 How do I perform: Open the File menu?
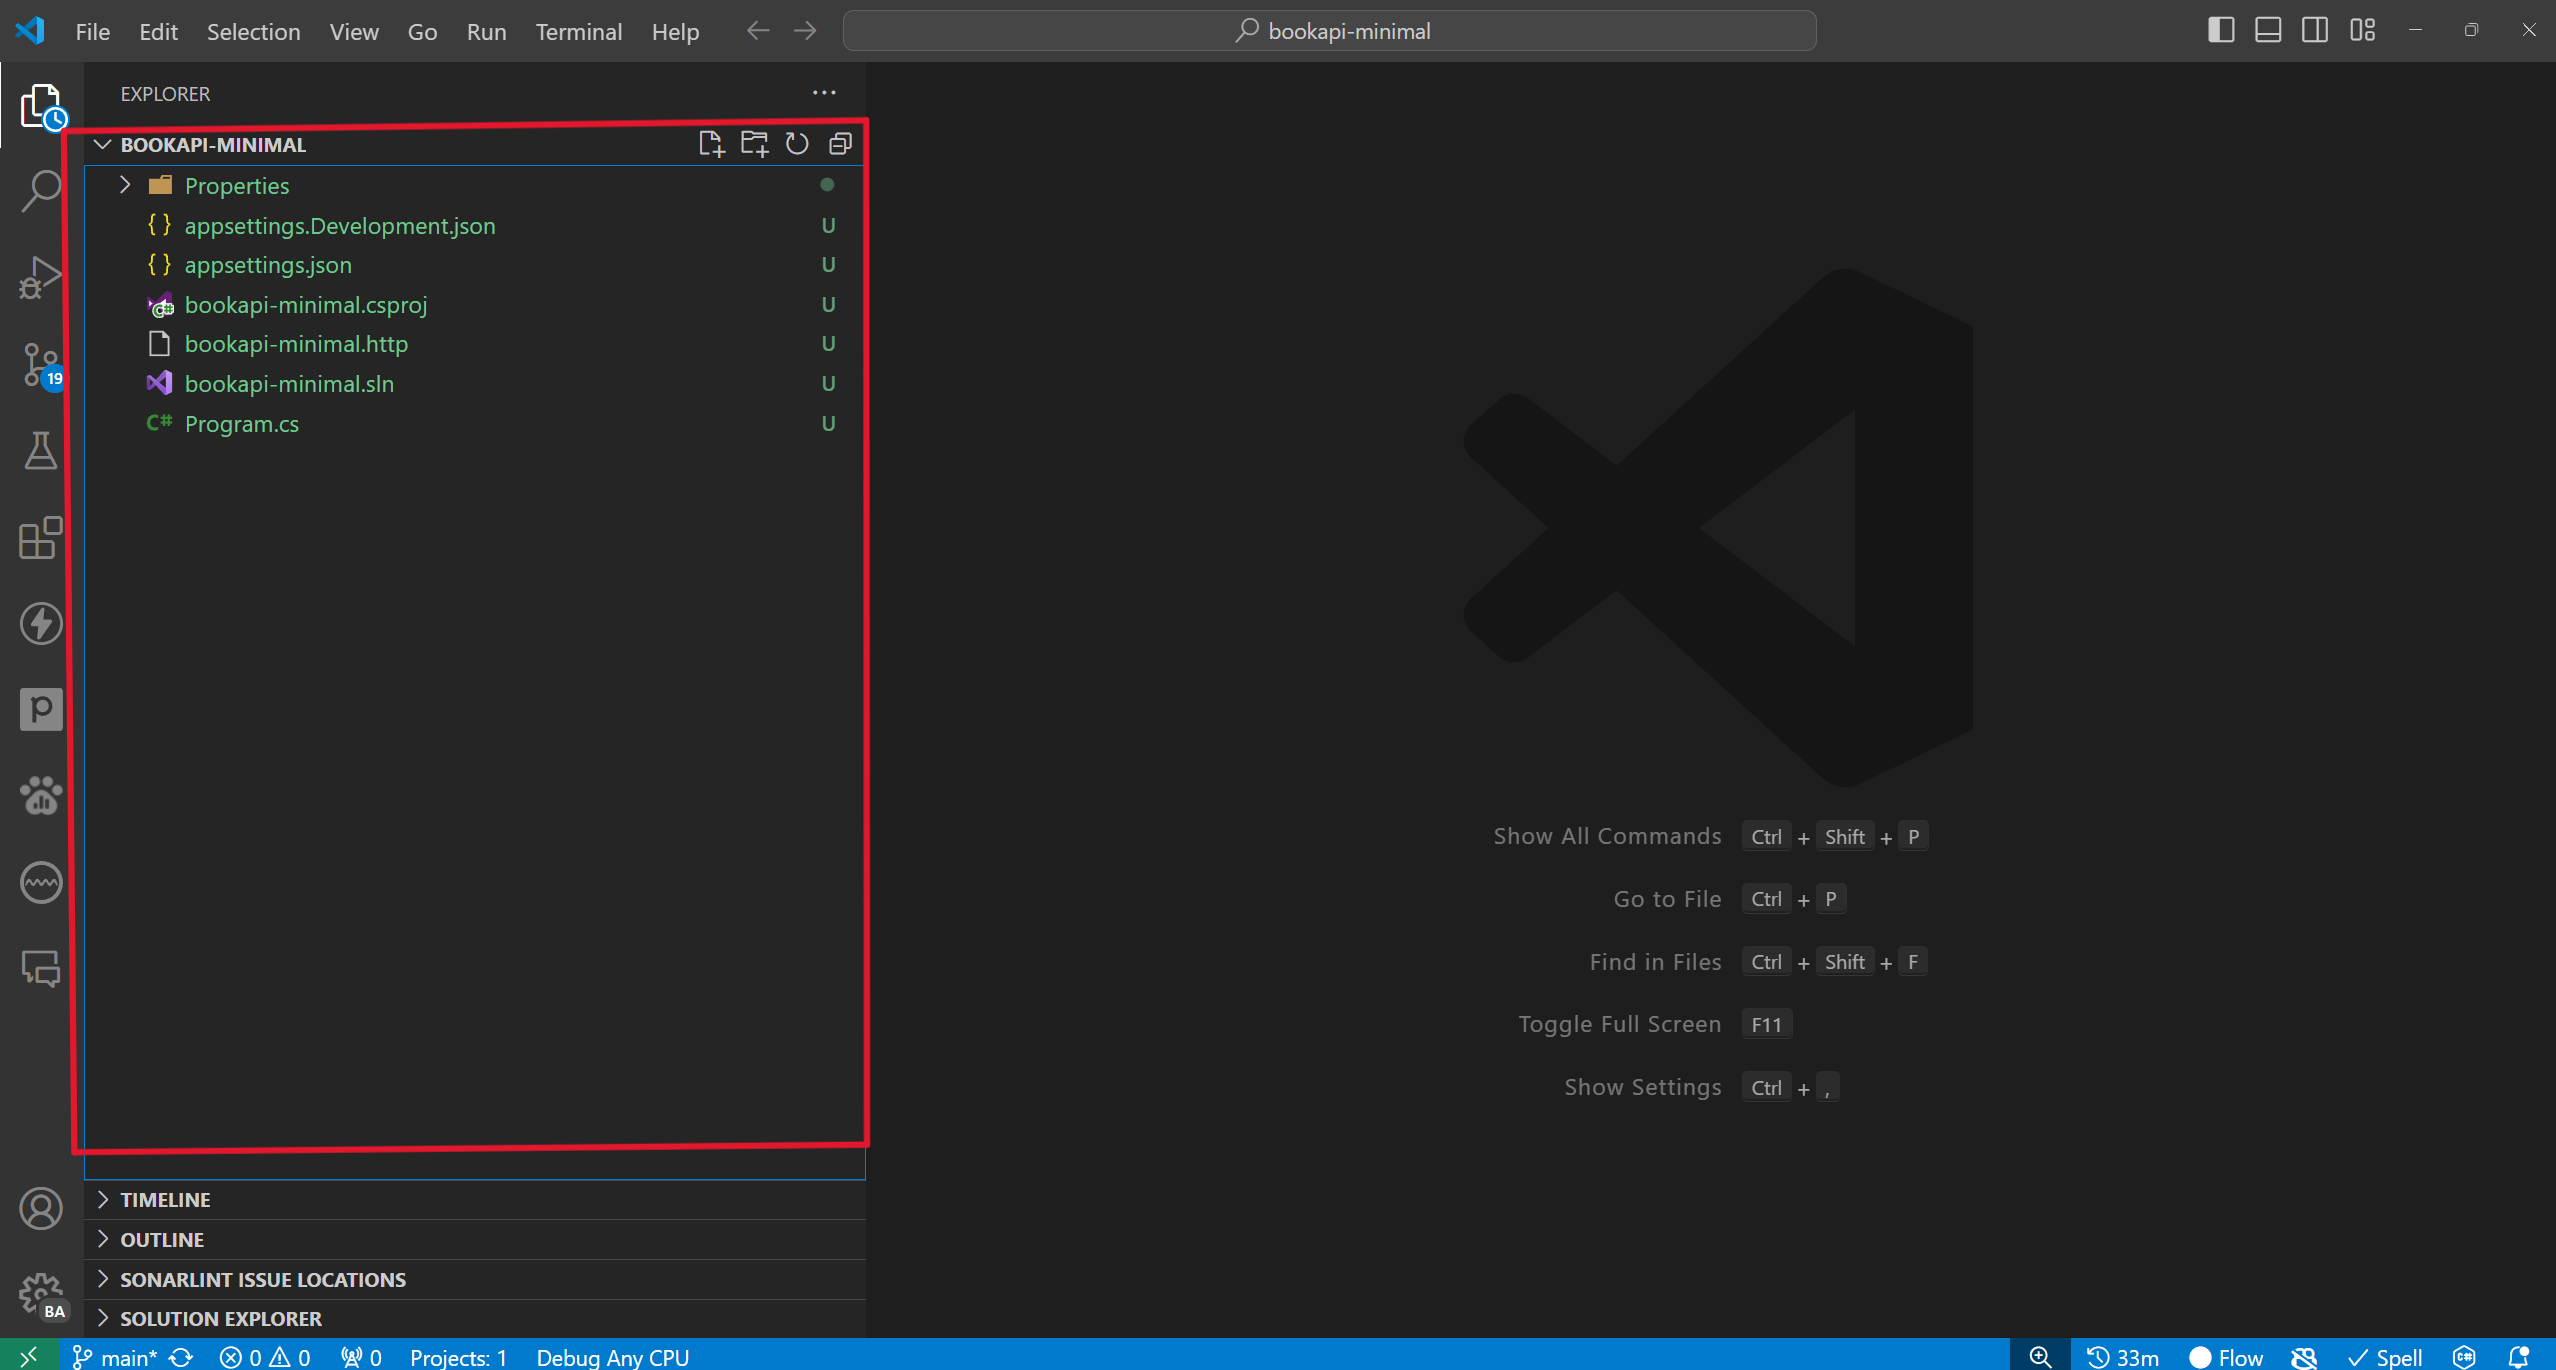click(93, 31)
